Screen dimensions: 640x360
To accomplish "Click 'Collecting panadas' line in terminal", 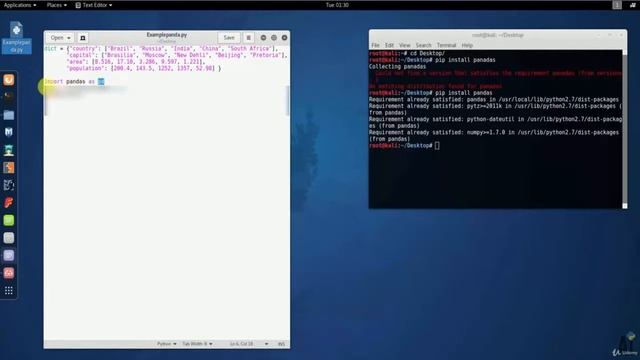I will point(397,67).
